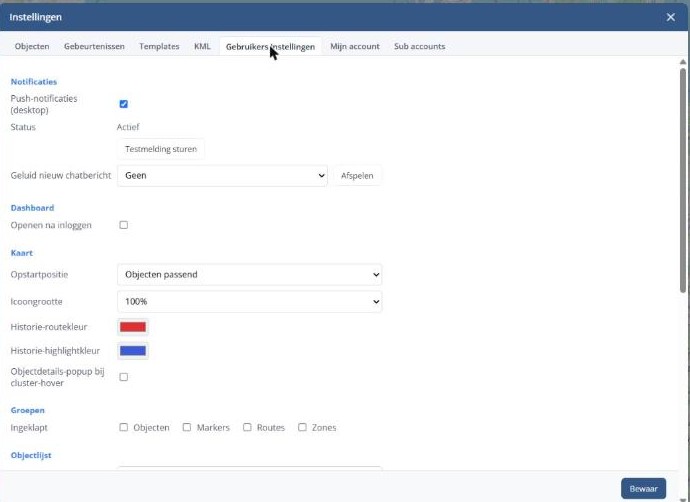Toggle the Ingeklapt Routes checkbox
690x502 pixels.
(x=247, y=427)
